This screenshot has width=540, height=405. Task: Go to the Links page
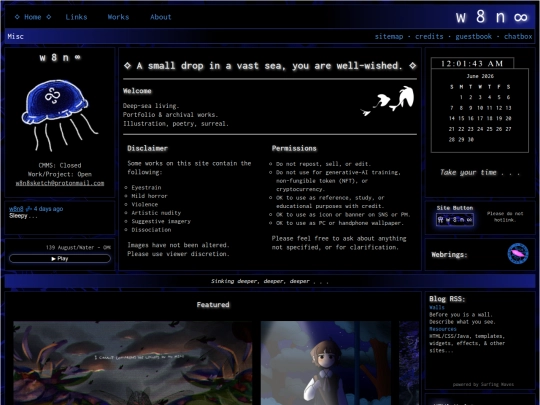pos(76,17)
